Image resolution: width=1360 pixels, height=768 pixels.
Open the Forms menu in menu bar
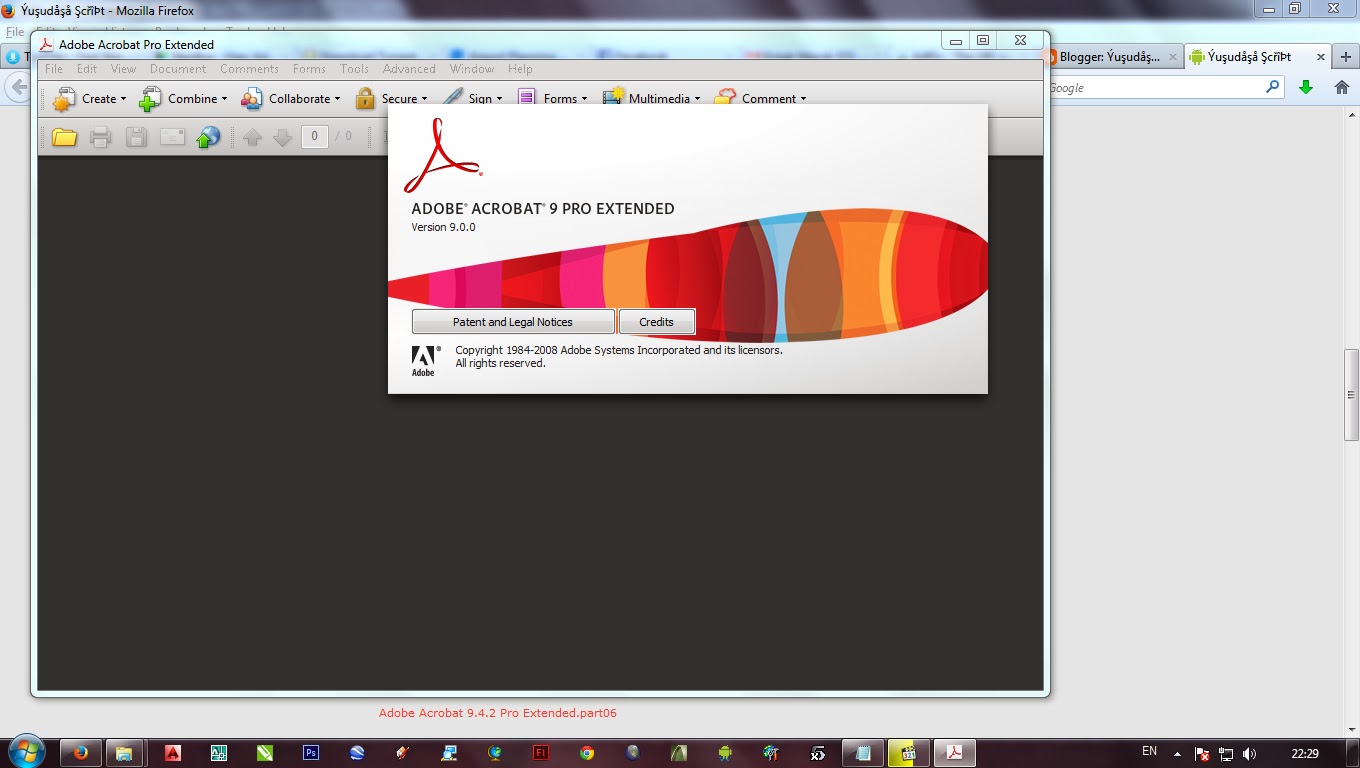point(309,69)
